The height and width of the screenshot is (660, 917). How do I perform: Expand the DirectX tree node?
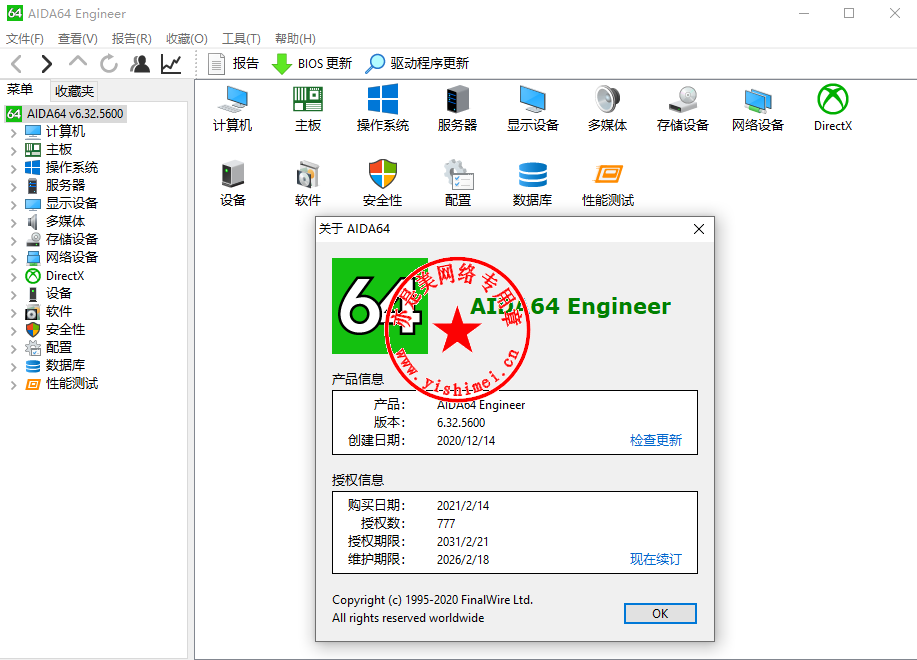(x=13, y=277)
